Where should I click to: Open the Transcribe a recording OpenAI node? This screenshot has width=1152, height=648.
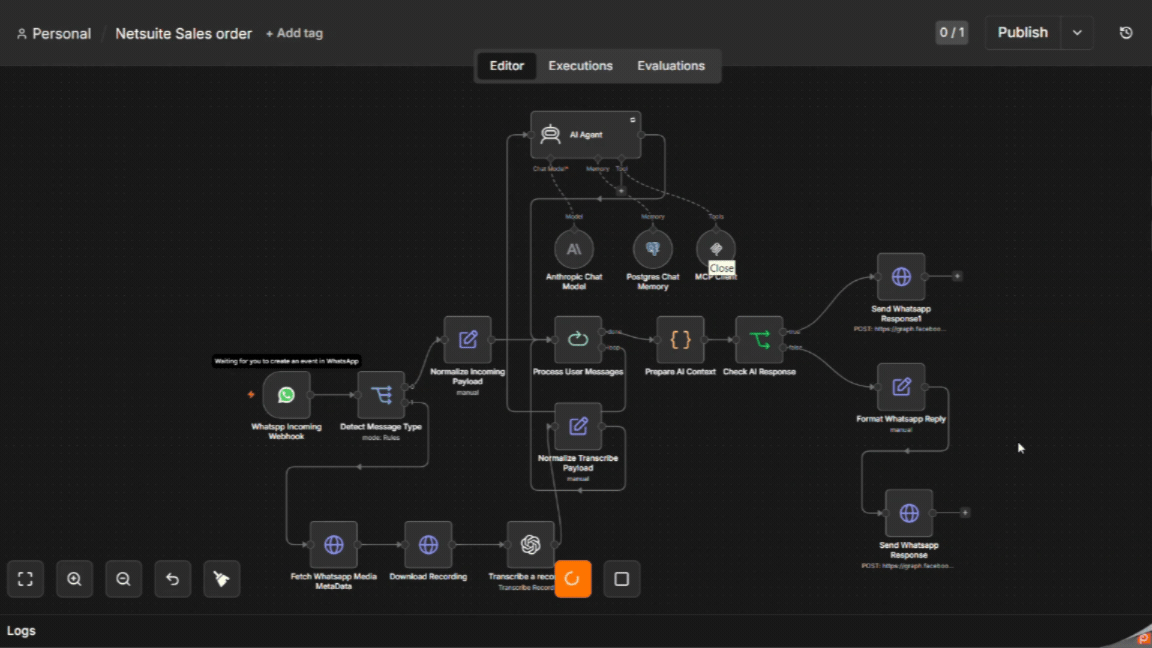(x=530, y=544)
